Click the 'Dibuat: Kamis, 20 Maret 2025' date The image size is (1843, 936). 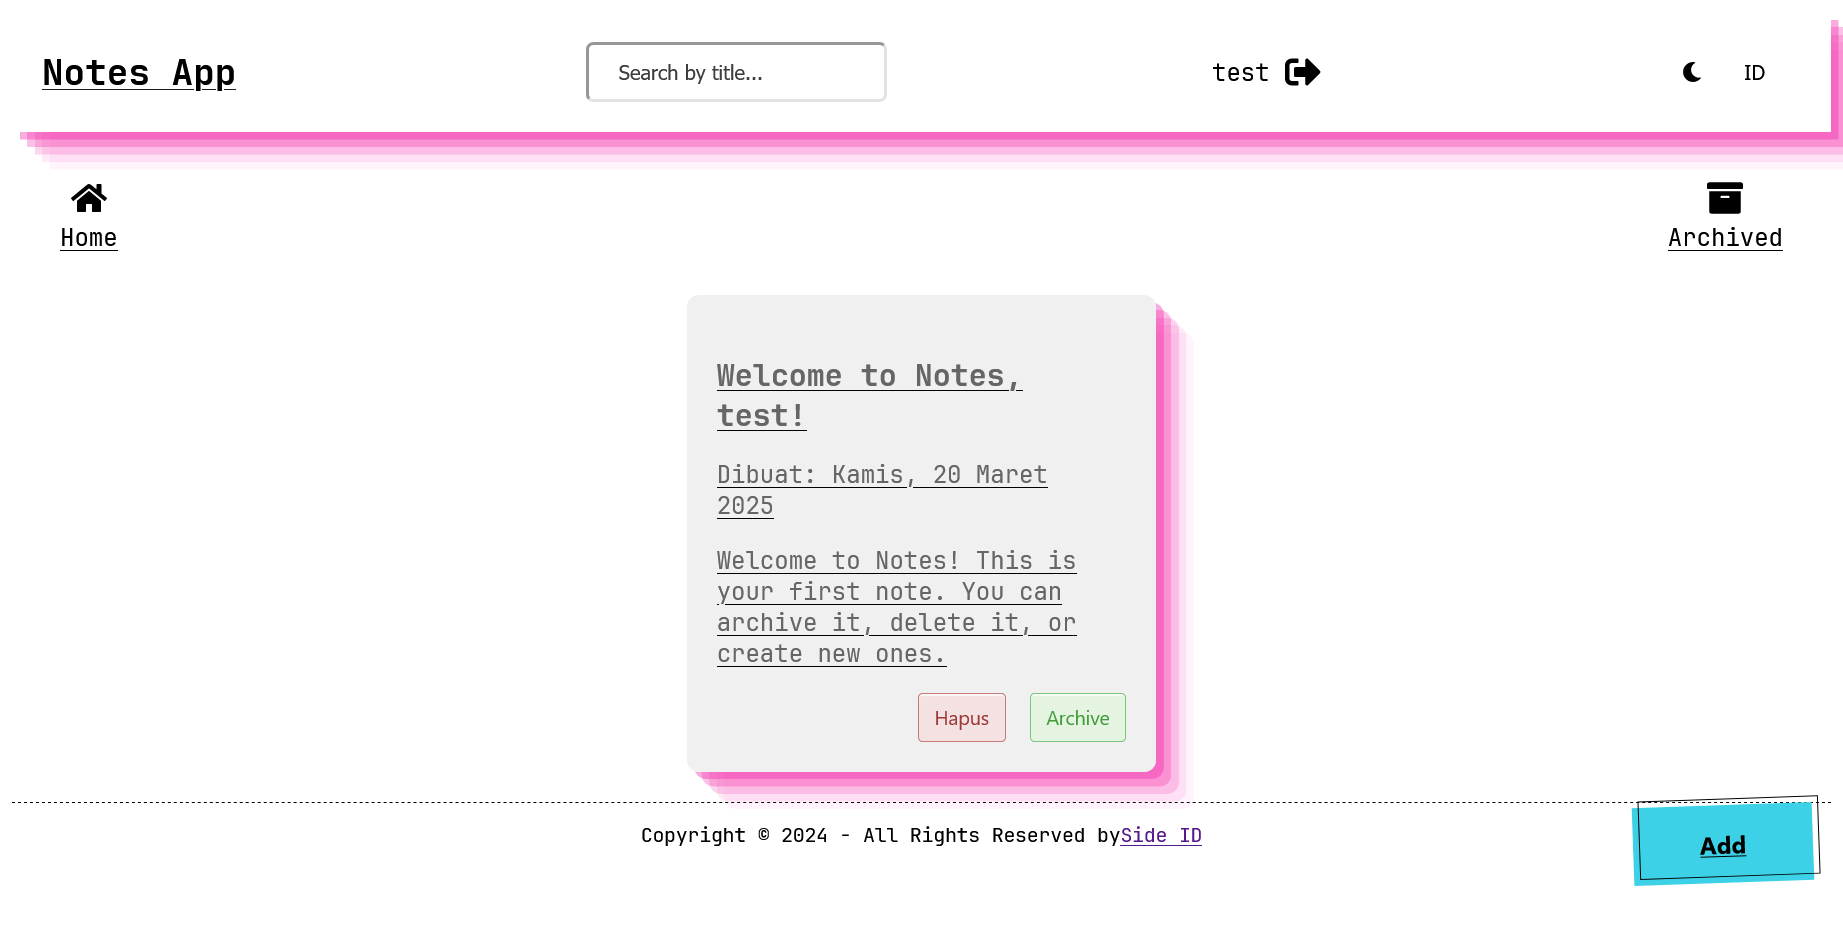(x=882, y=490)
